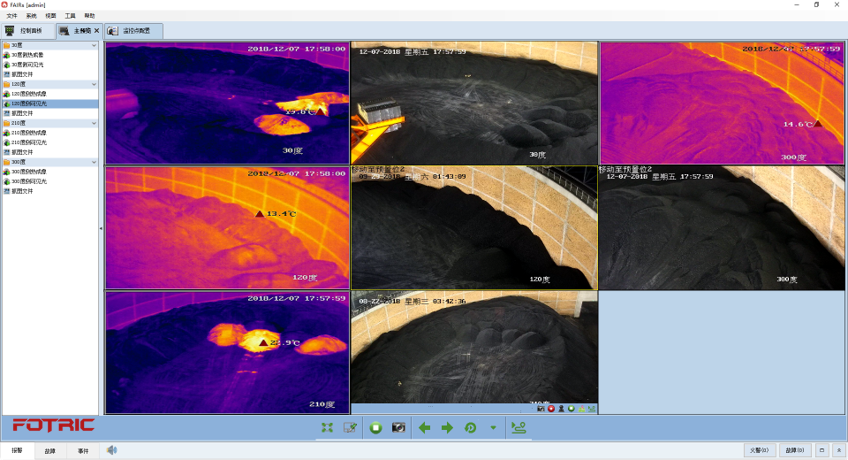Open 原图文件 under the 210度 group
848x460 pixels.
point(50,152)
